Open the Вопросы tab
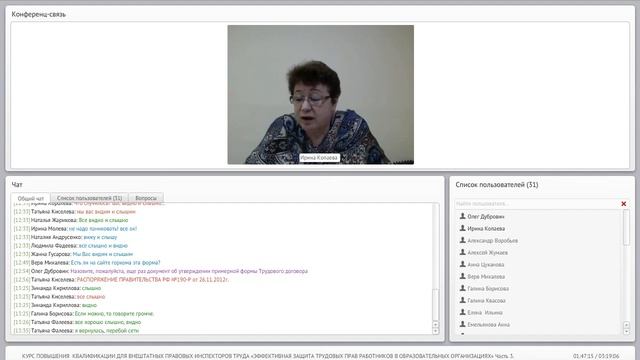Image resolution: width=640 pixels, height=360 pixels. 146,198
